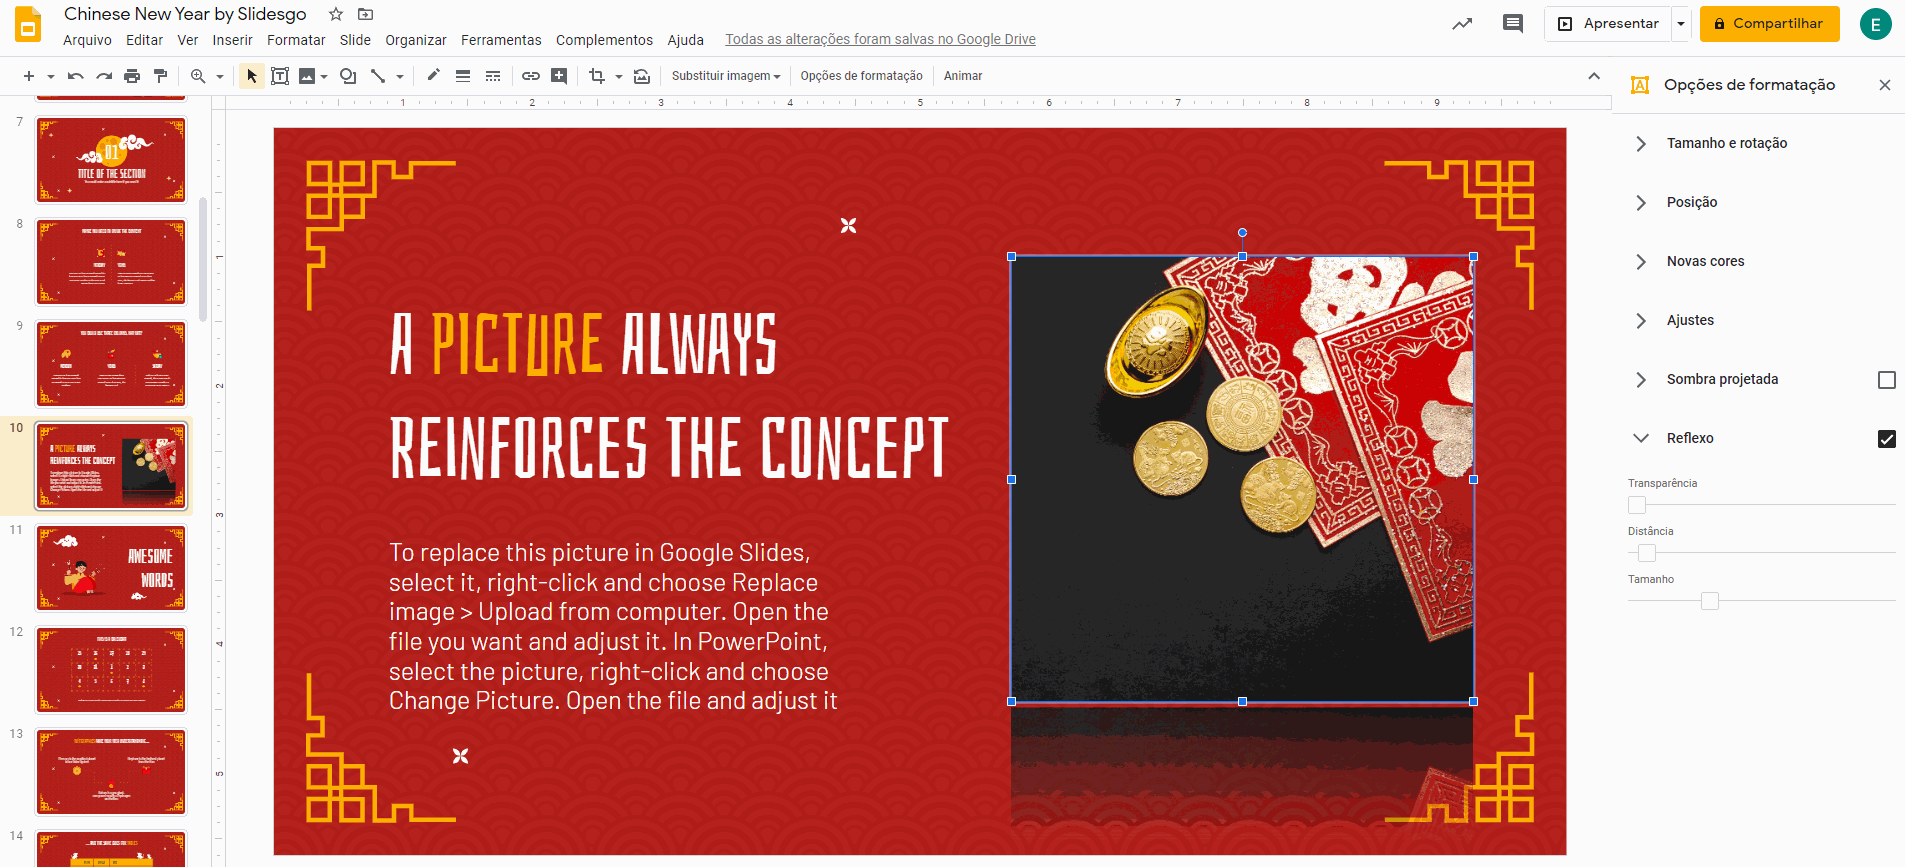
Task: Click the Compartilhar button
Action: coord(1769,24)
